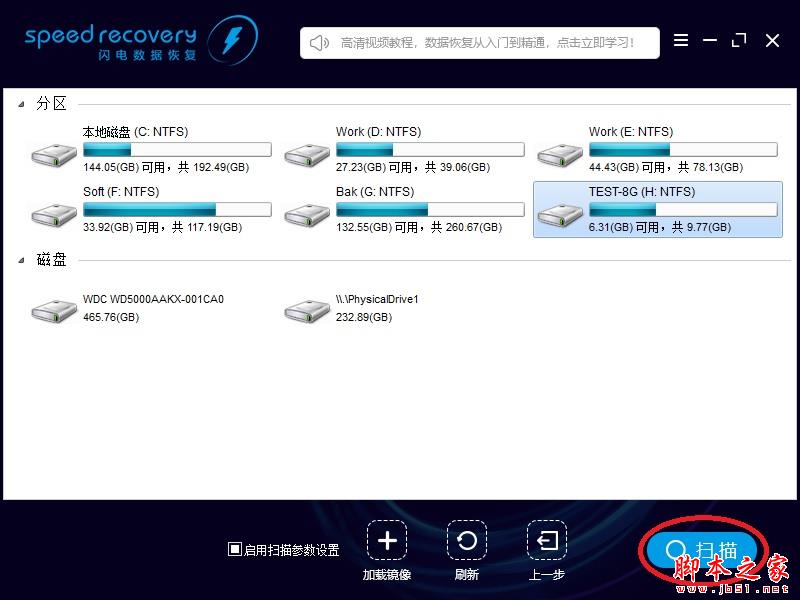Image resolution: width=800 pixels, height=600 pixels.
Task: Select the text Work (E: NTFS)
Action: [631, 132]
